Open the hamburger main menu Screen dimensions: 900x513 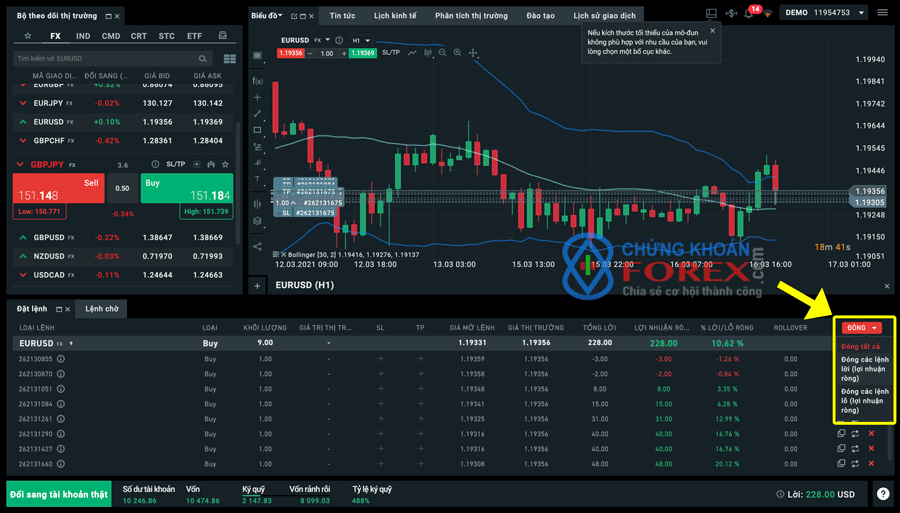[883, 12]
